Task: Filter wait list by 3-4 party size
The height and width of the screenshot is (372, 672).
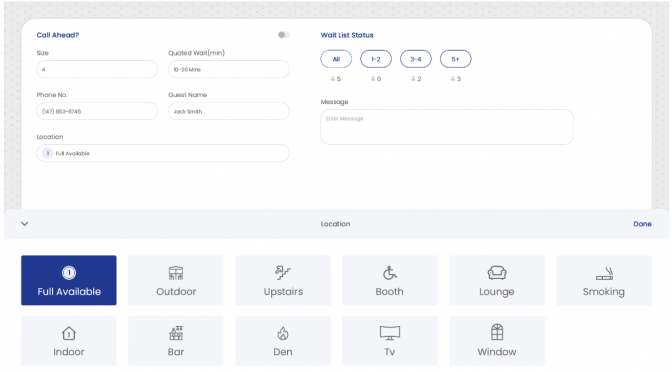Action: pyautogui.click(x=416, y=59)
